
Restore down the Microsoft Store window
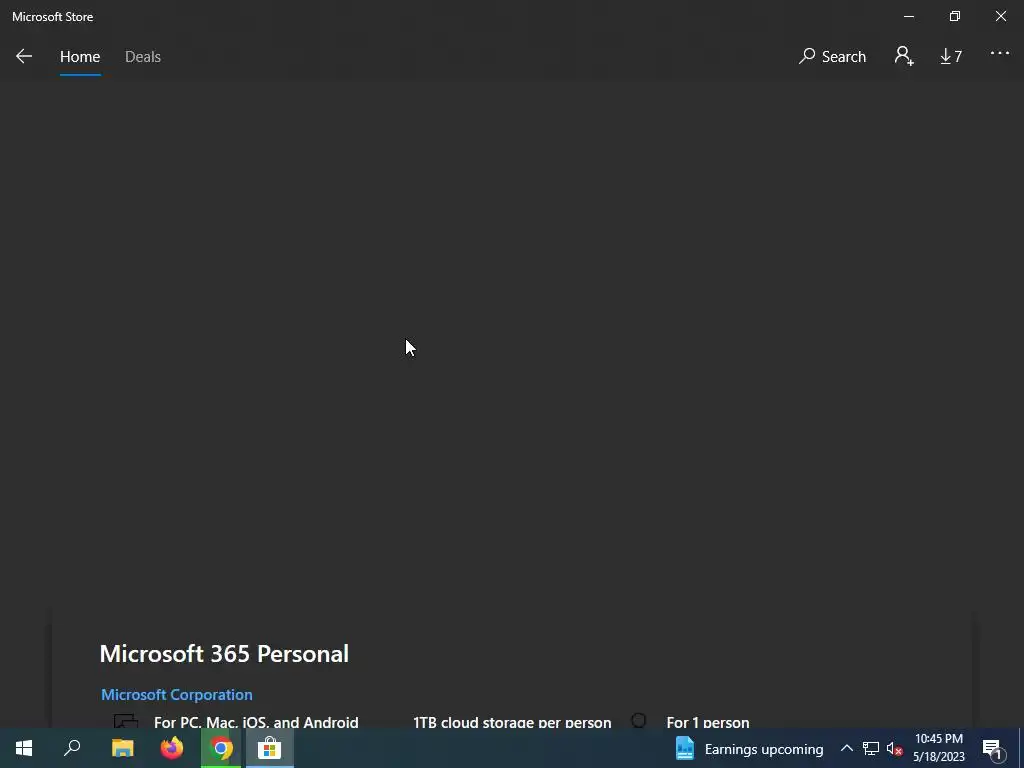click(x=955, y=16)
